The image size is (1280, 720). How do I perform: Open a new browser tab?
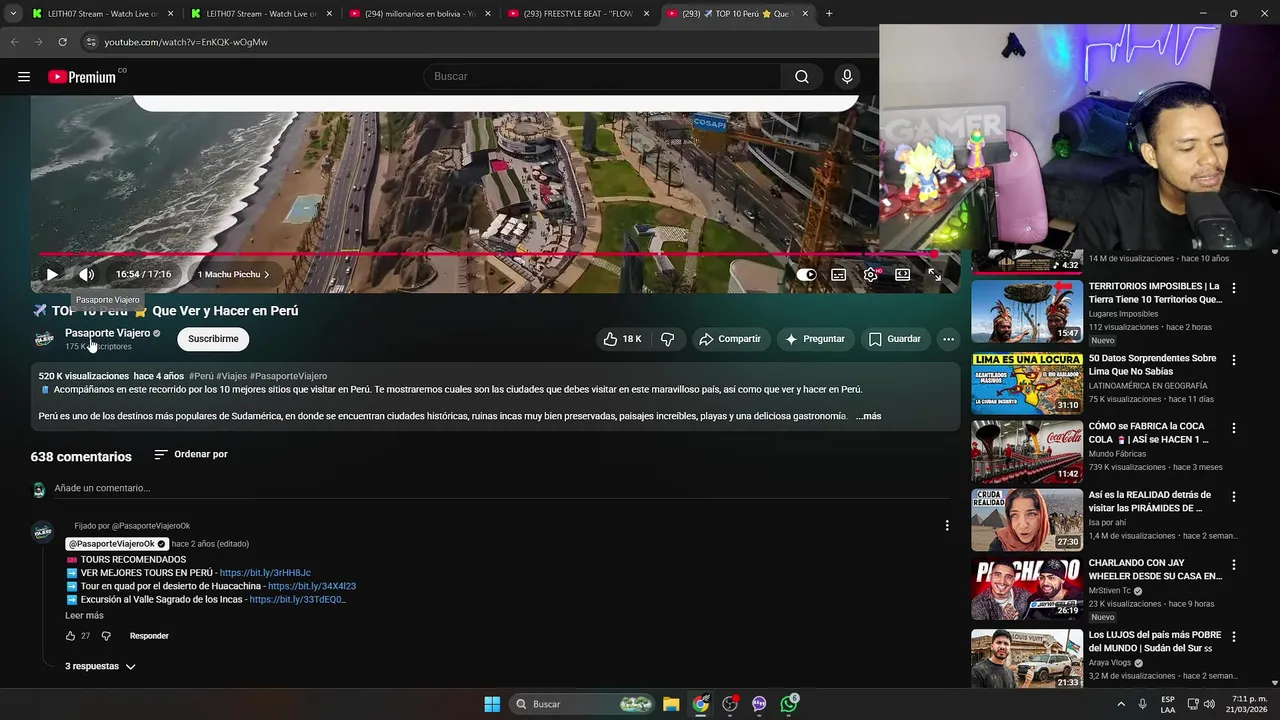click(x=829, y=14)
